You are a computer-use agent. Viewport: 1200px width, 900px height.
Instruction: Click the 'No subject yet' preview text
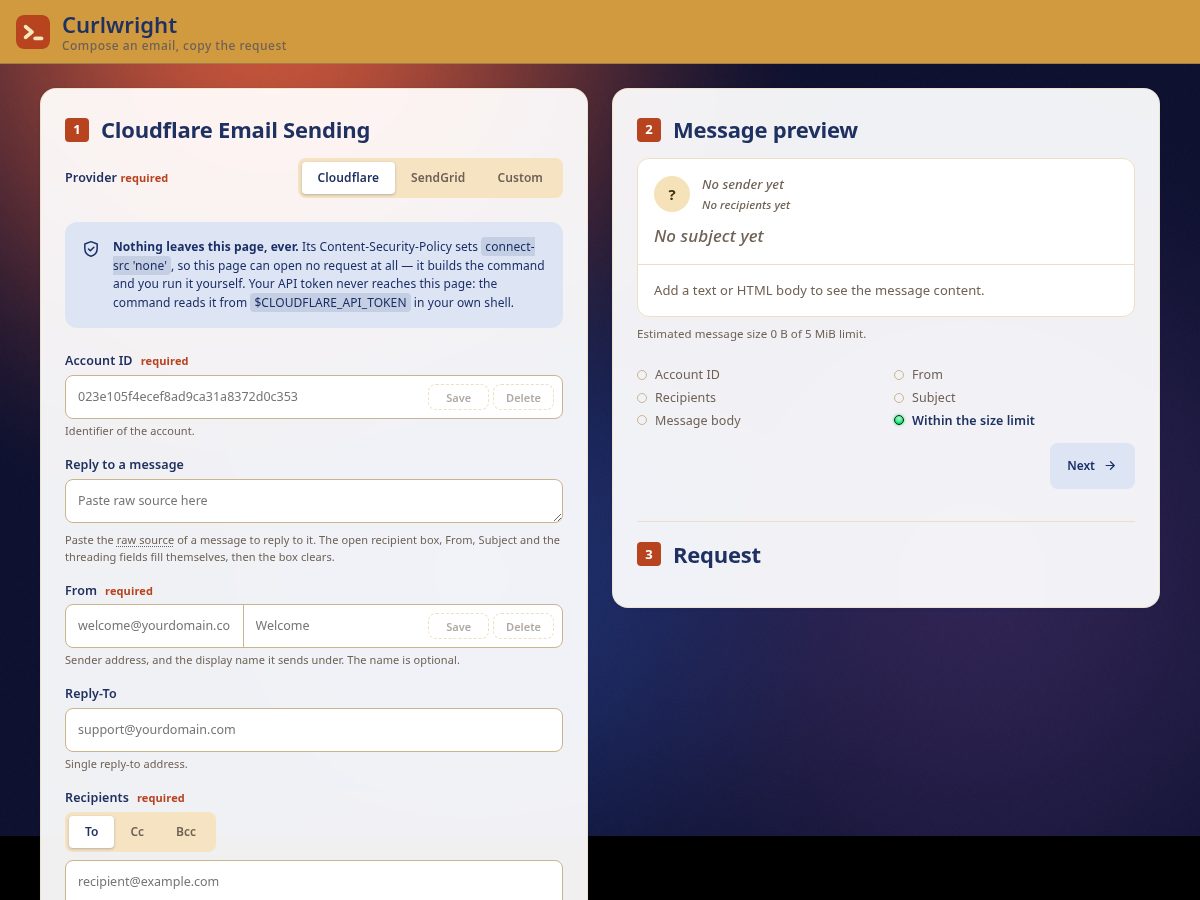point(709,236)
